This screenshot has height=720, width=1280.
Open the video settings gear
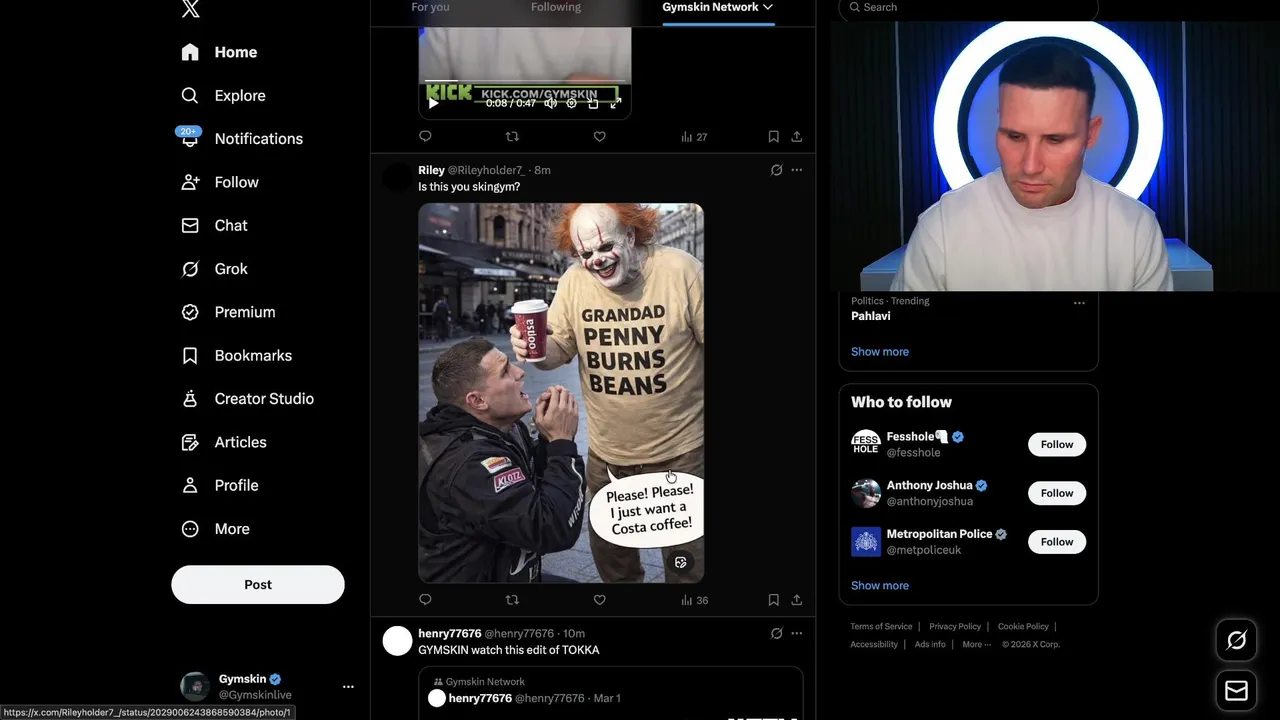point(572,103)
